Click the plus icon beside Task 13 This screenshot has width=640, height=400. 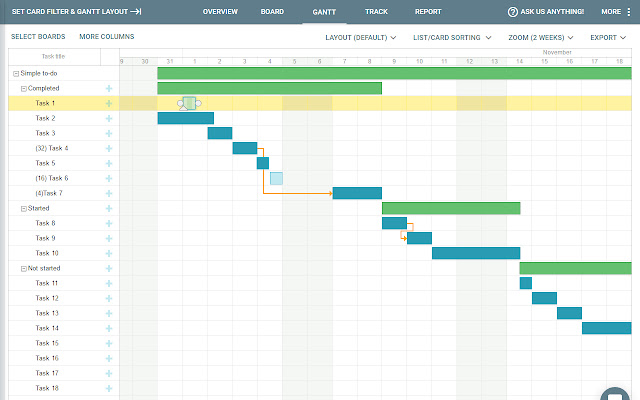click(x=109, y=313)
